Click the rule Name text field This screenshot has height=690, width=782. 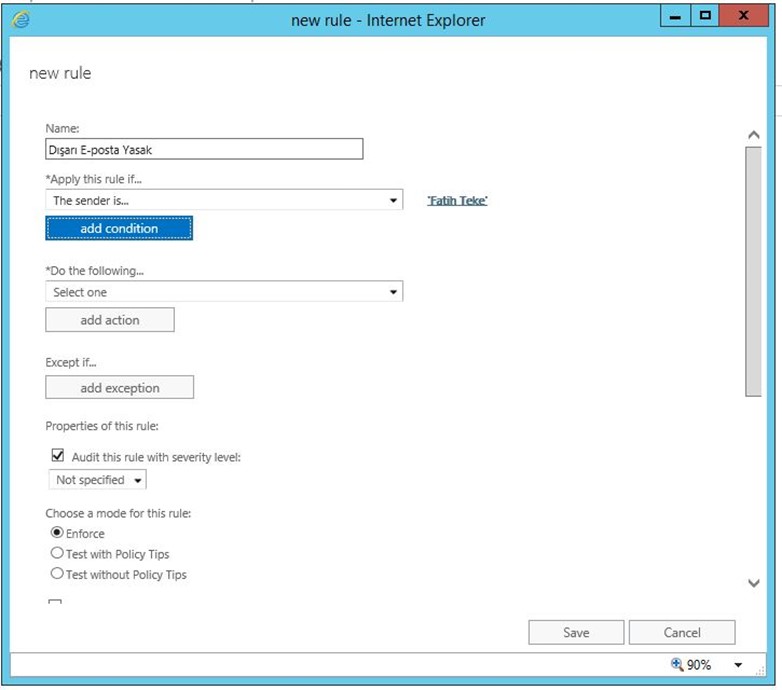tap(204, 149)
